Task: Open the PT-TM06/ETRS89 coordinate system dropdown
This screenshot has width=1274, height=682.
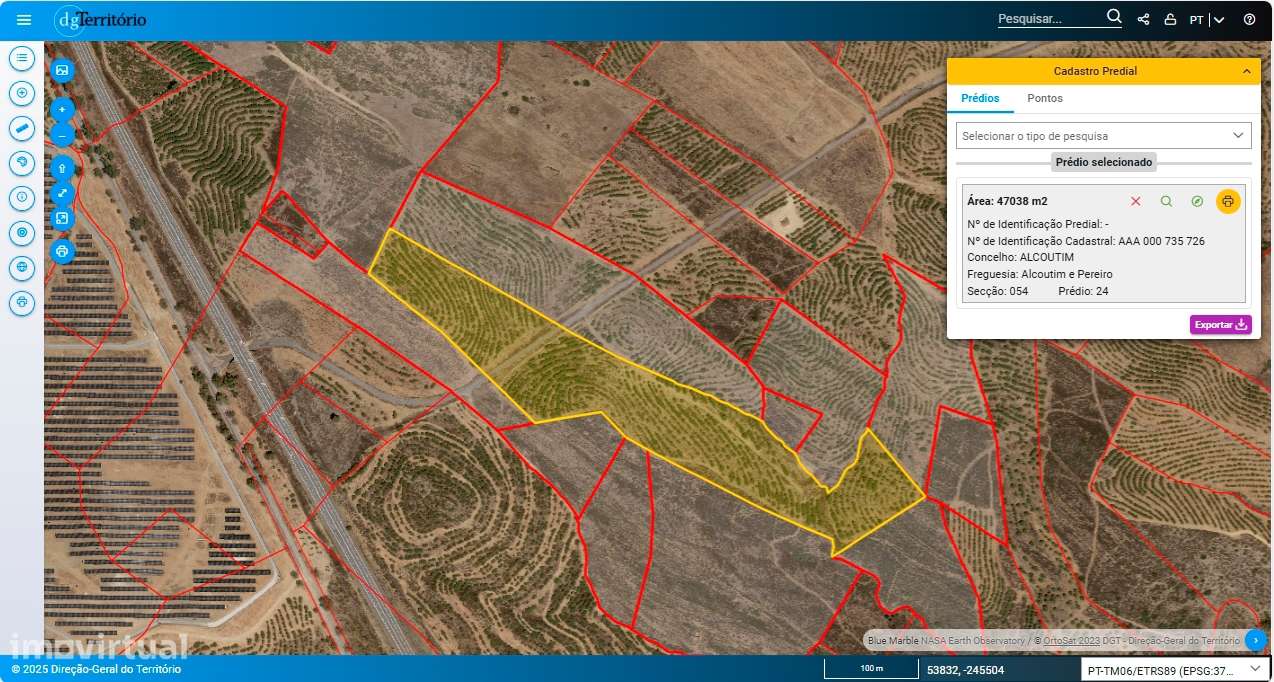Action: 1175,670
